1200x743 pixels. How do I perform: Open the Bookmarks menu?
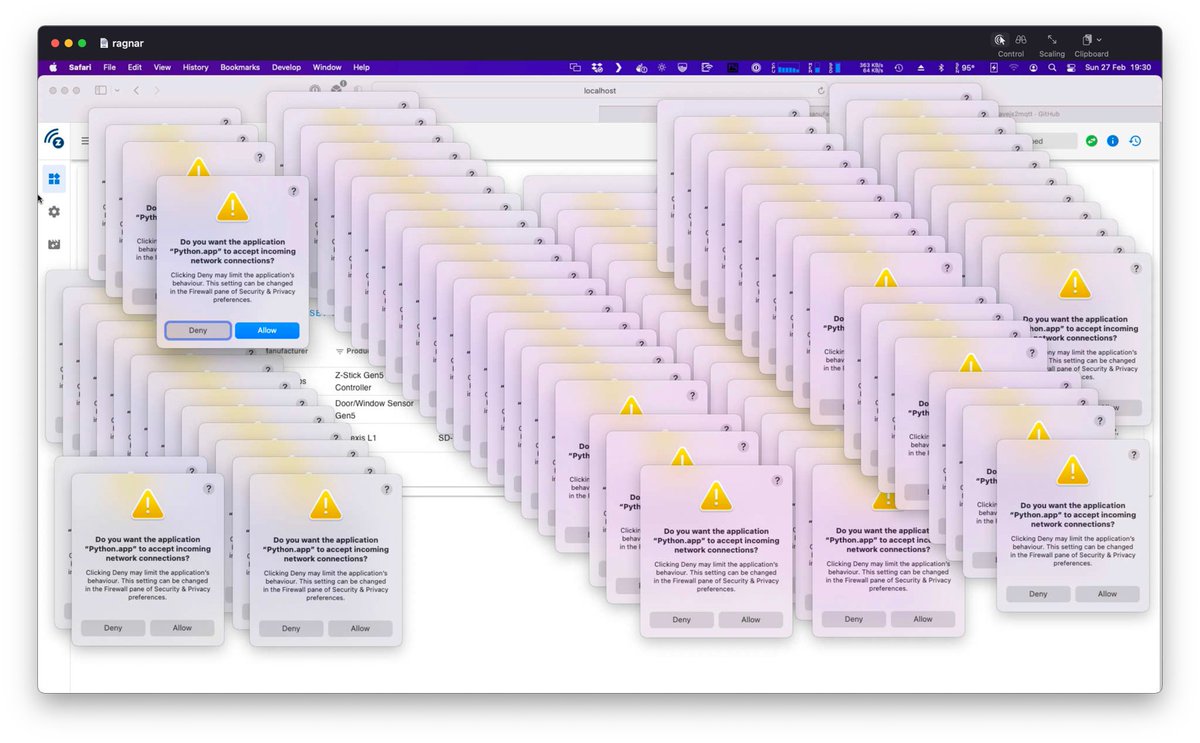pos(240,67)
